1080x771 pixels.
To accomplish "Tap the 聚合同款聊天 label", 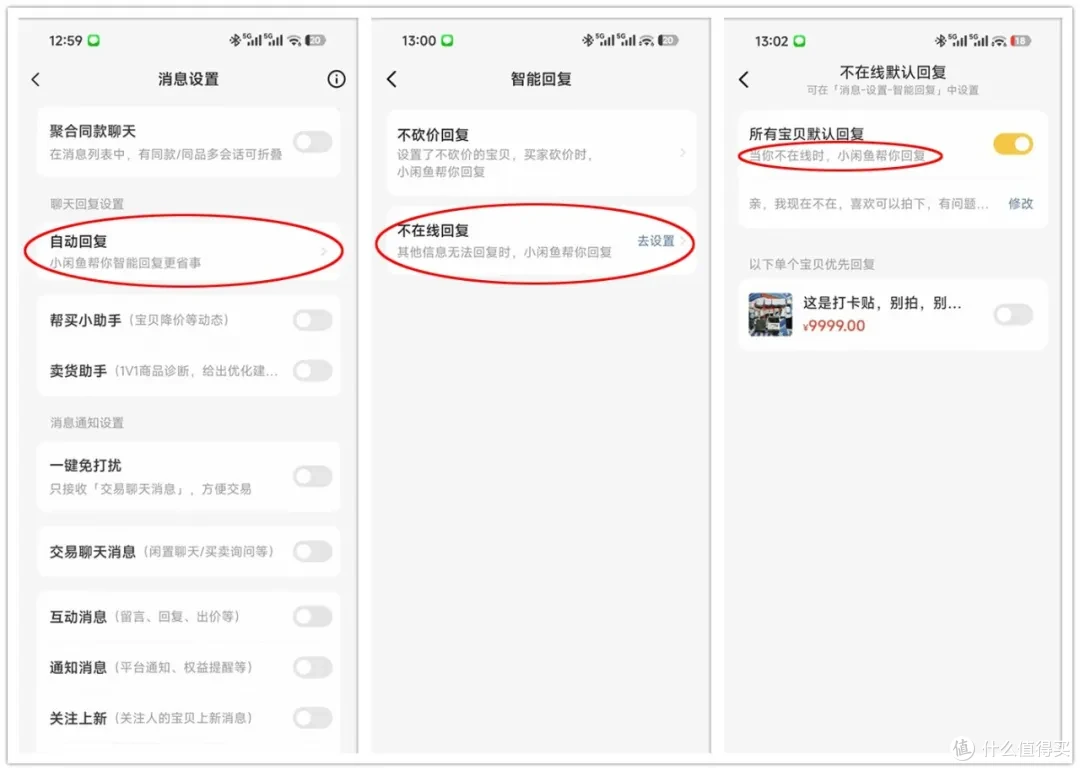I will point(92,131).
